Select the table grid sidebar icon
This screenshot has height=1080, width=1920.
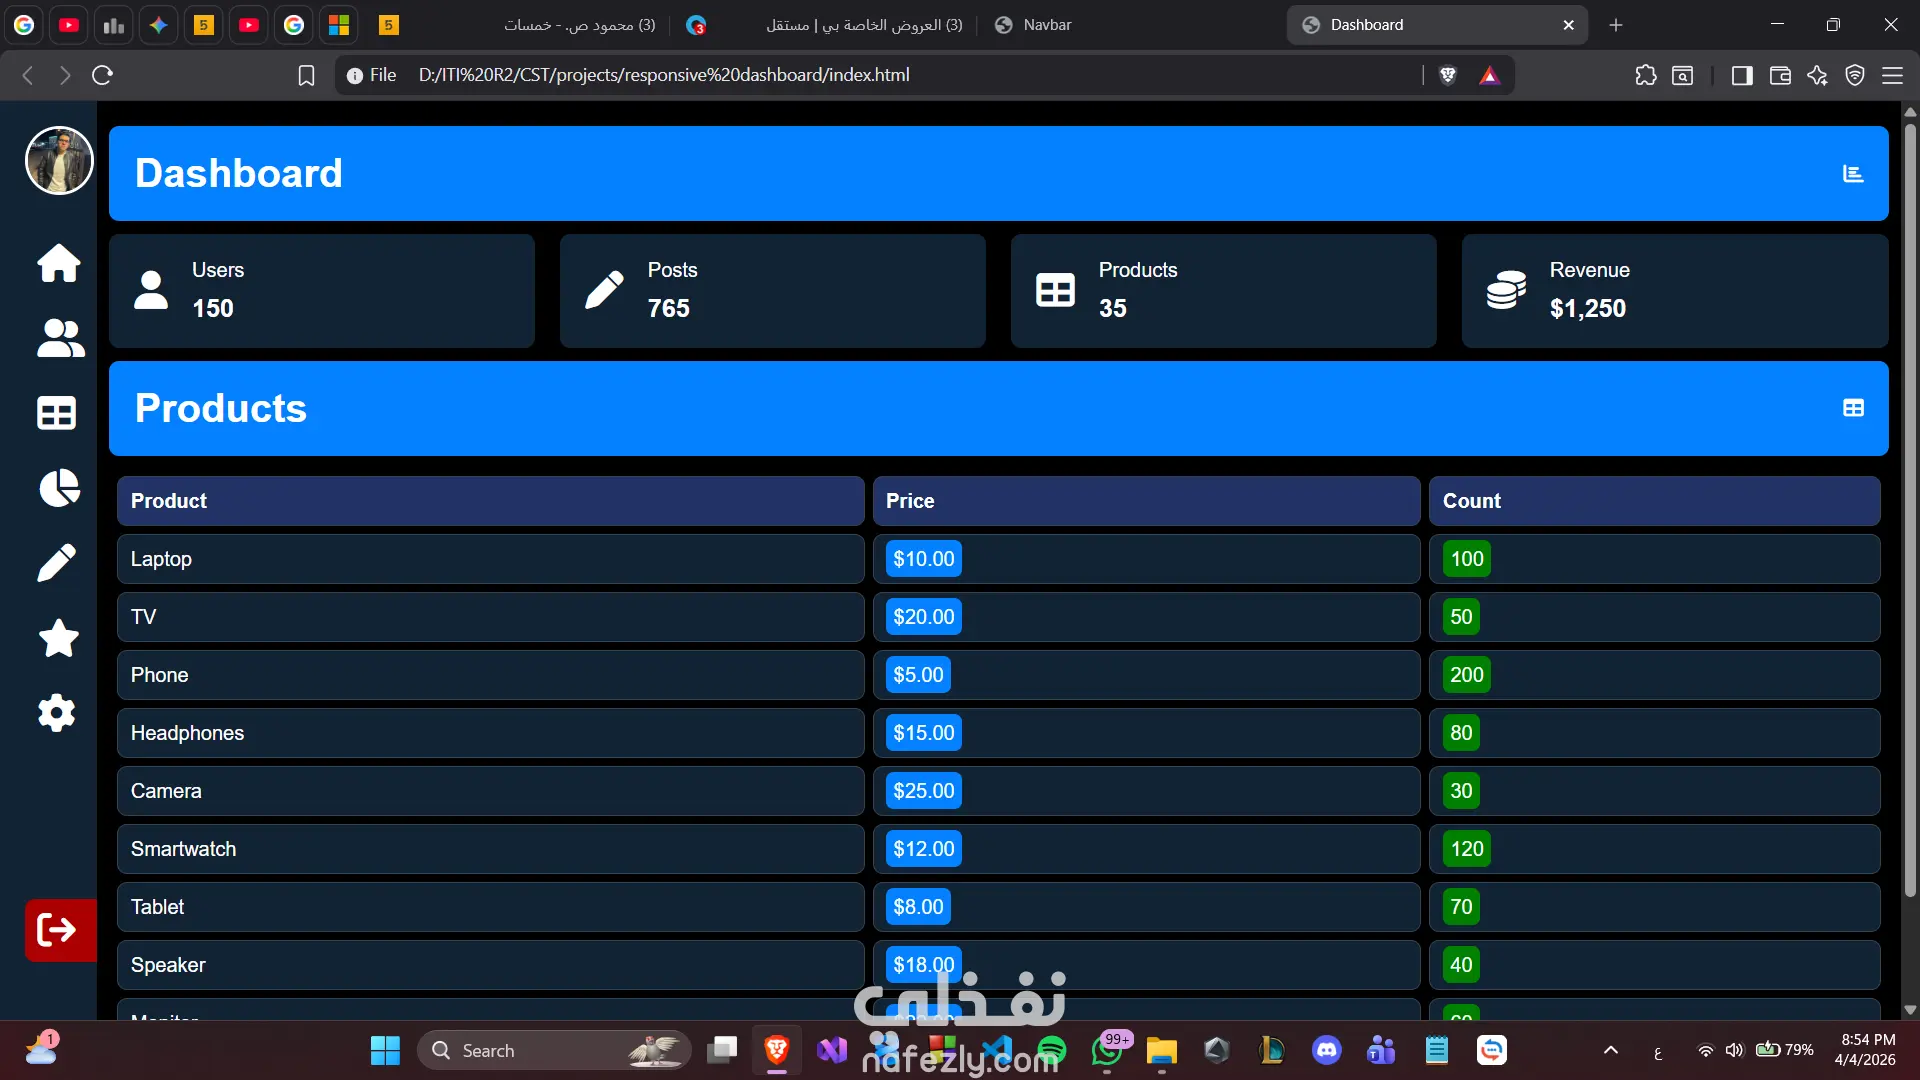57,413
